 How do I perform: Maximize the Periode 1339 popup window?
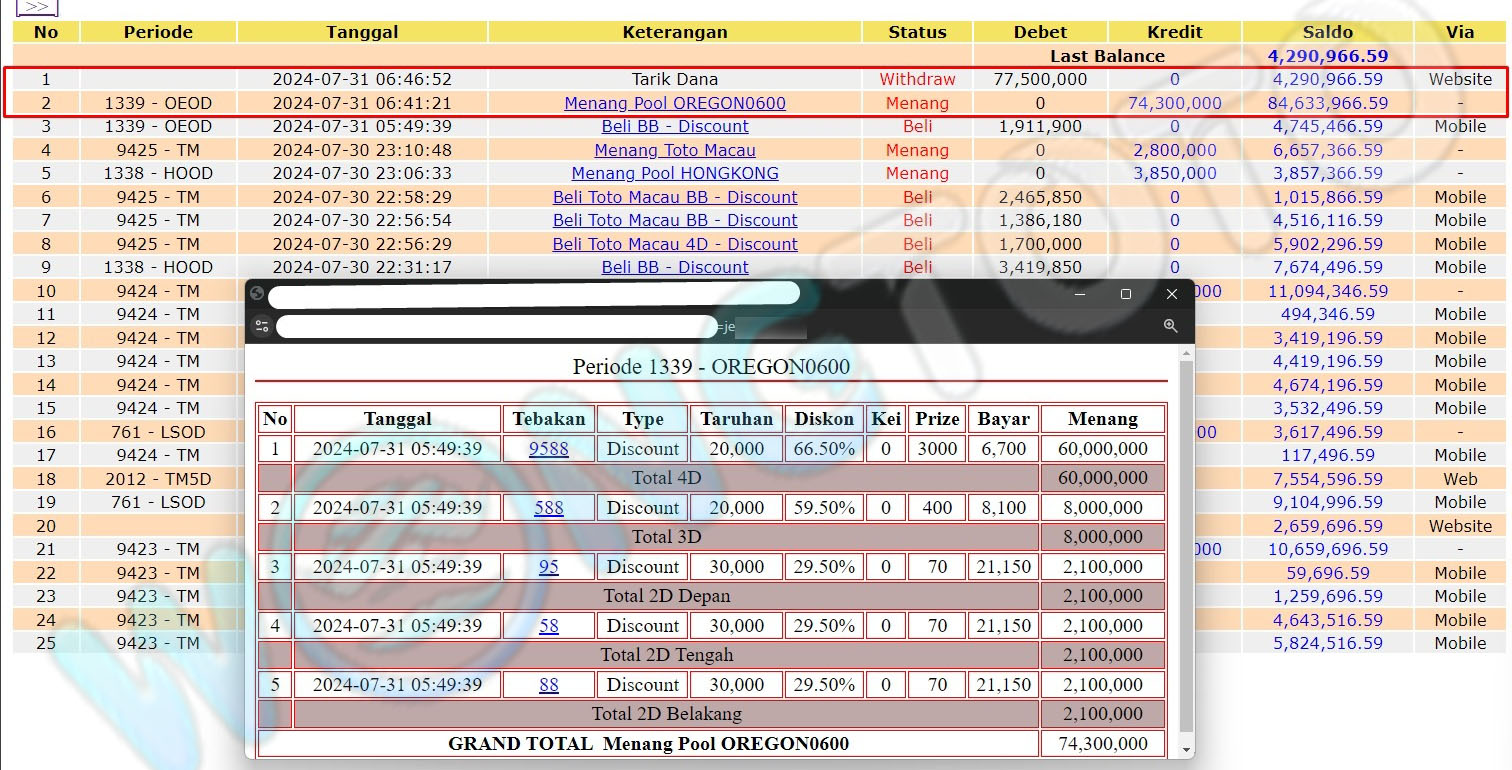(1126, 294)
